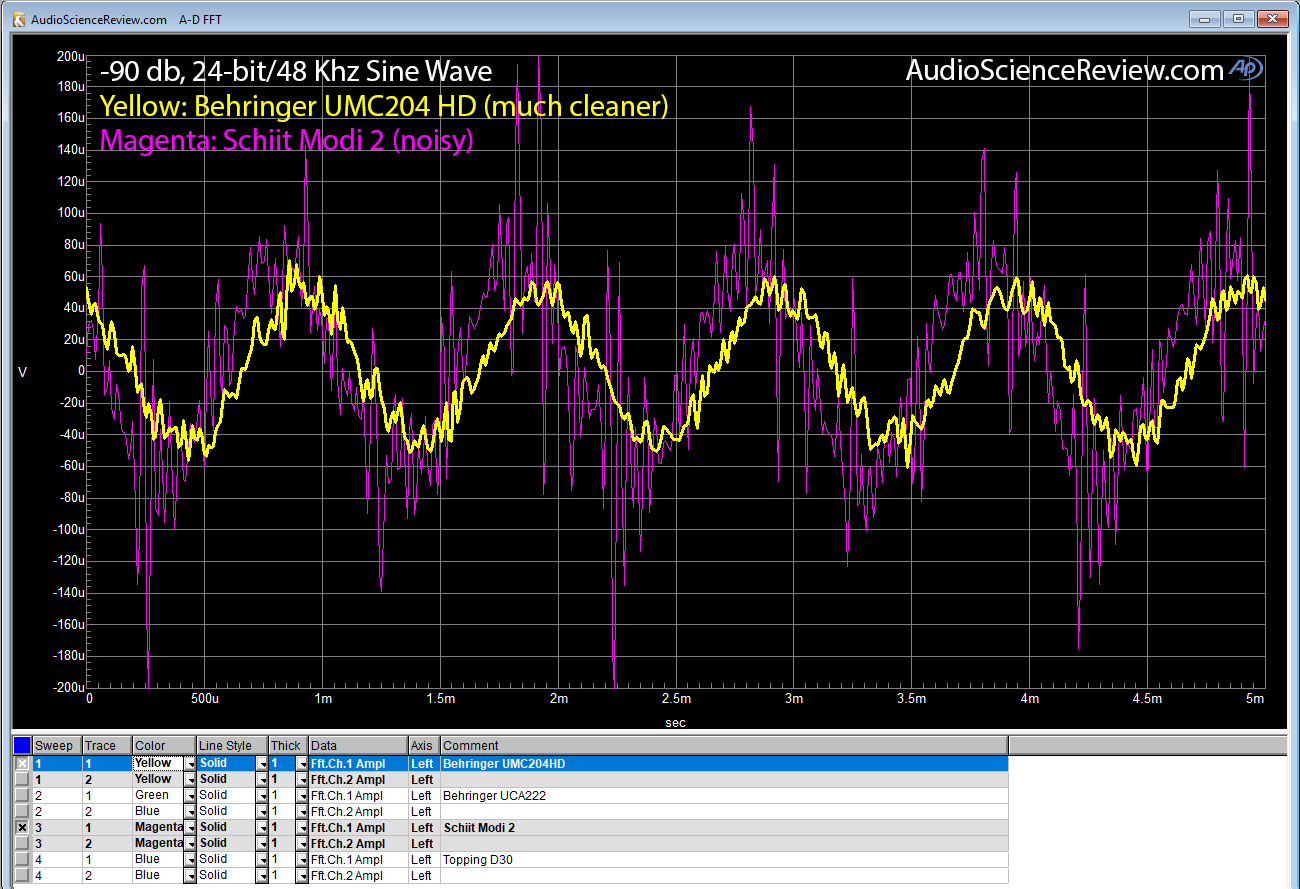This screenshot has height=889, width=1300.
Task: Click Axis Left cell in Topping D30 row
Action: [x=424, y=859]
